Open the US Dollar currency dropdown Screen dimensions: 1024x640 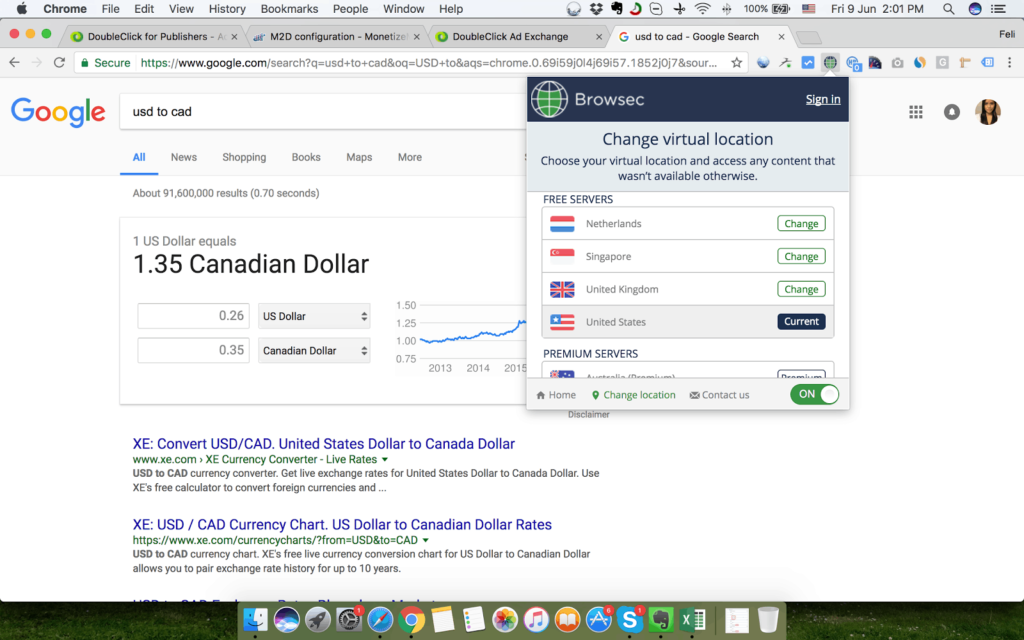[314, 316]
